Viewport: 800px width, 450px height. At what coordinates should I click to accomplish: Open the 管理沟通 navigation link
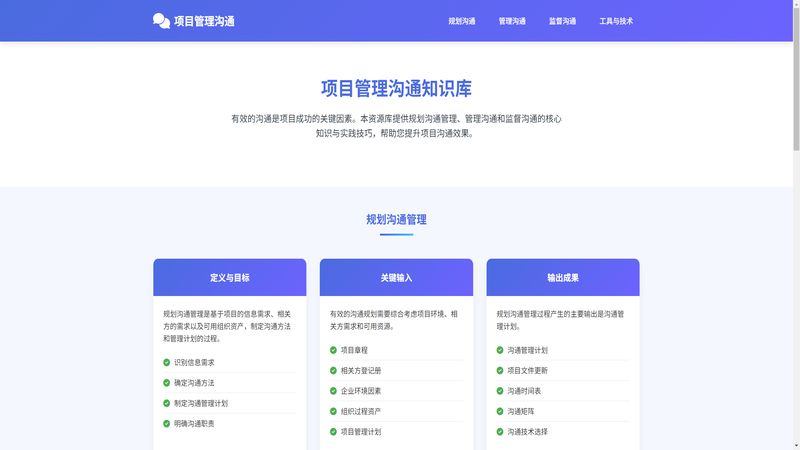pos(512,21)
